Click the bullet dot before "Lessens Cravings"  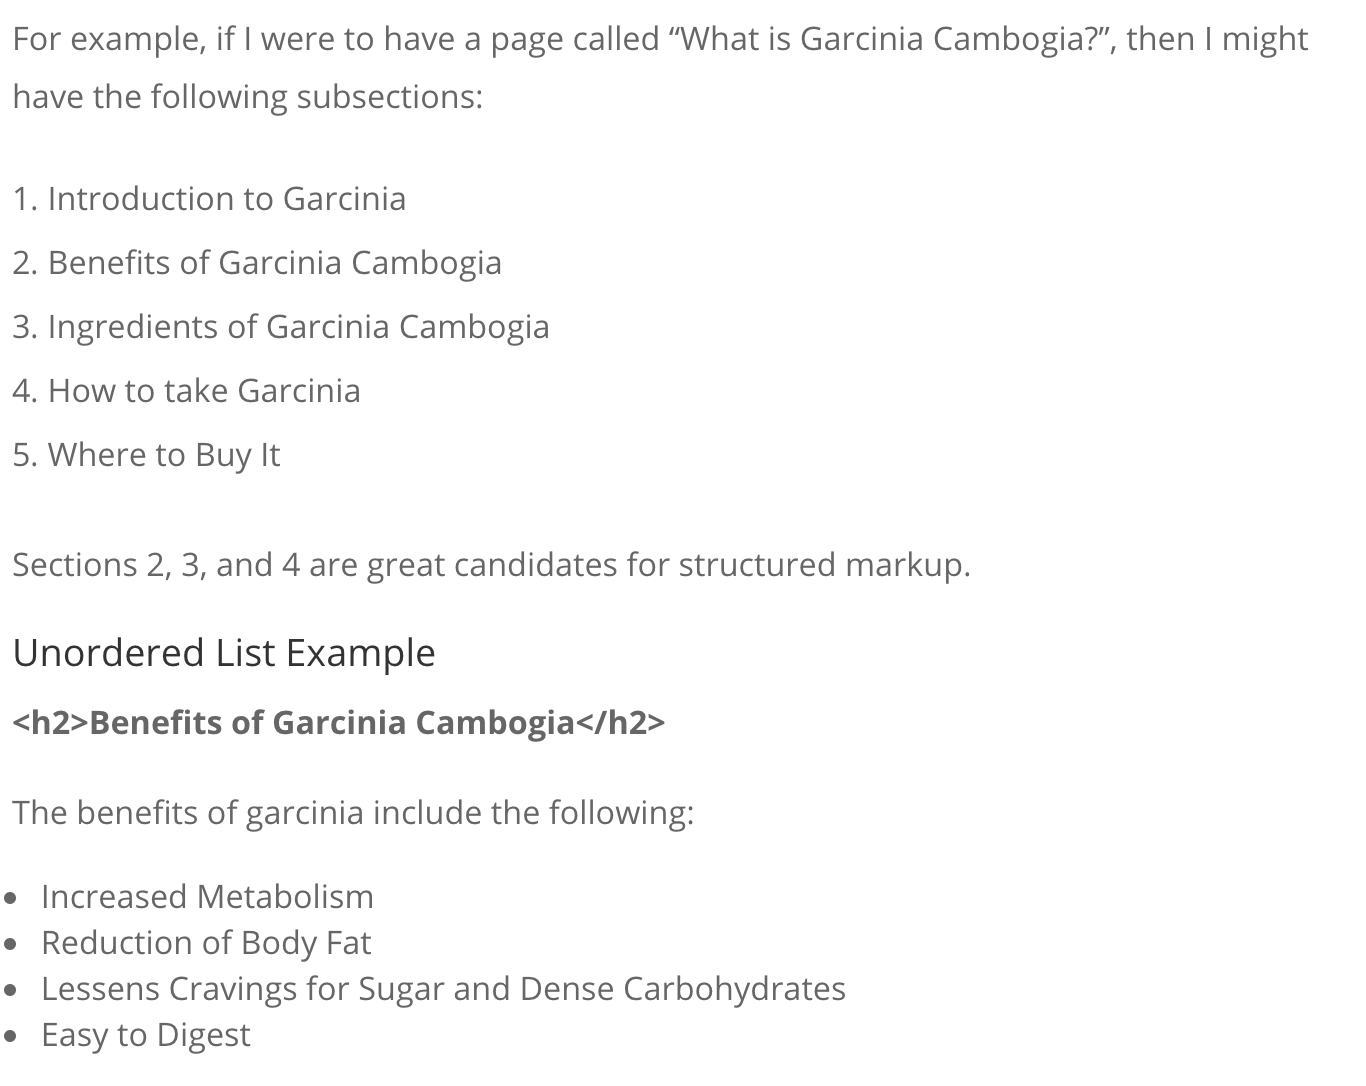[11, 990]
